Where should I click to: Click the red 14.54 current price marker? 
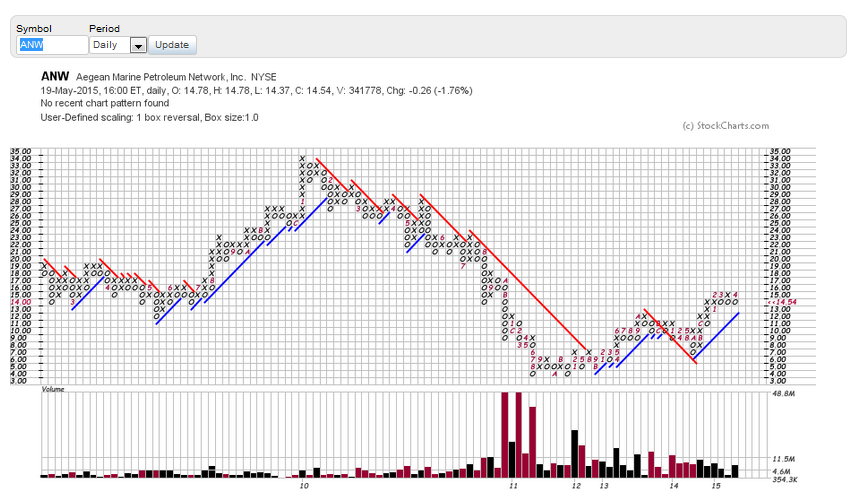pyautogui.click(x=782, y=302)
